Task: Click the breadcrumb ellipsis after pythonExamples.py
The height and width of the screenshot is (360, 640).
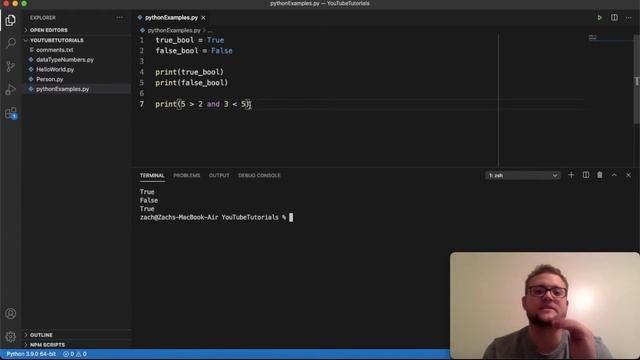Action: point(210,31)
